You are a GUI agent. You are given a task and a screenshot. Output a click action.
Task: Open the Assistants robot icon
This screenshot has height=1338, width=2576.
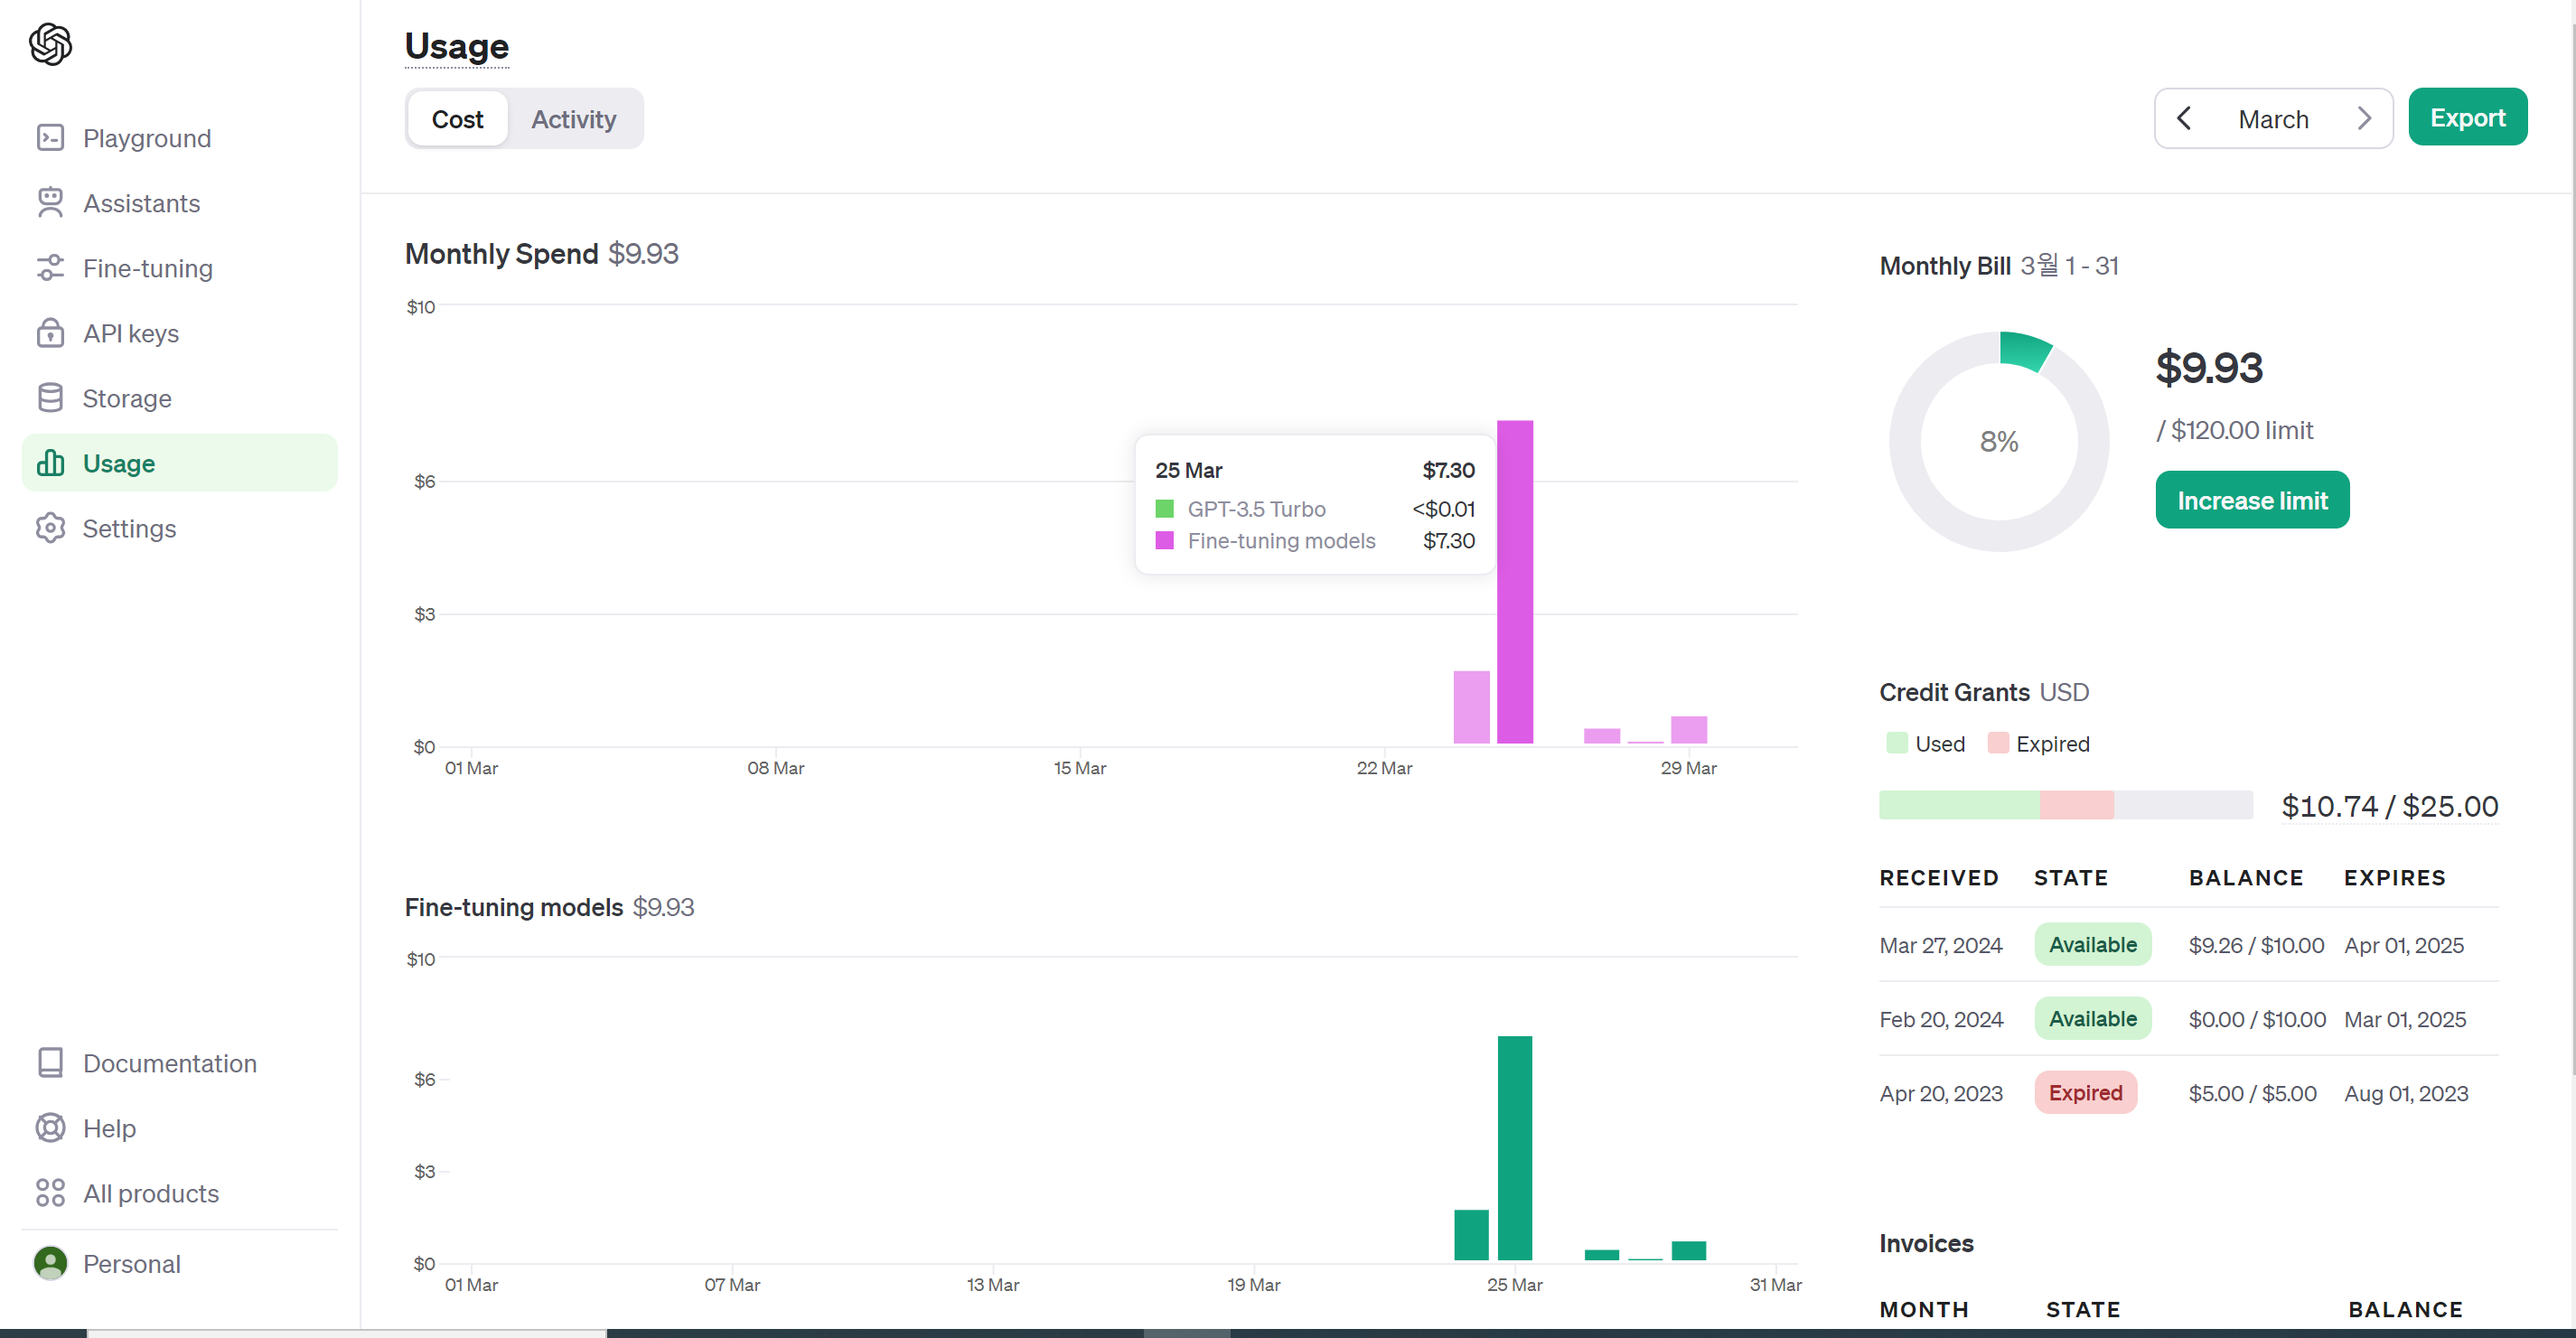coord(50,203)
